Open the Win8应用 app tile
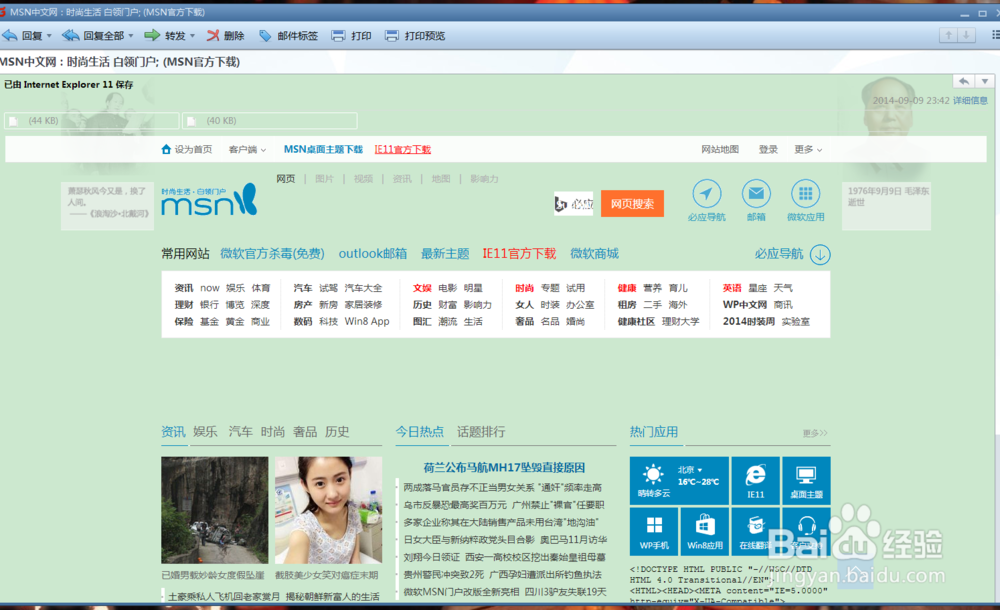Image resolution: width=1000 pixels, height=610 pixels. [705, 531]
